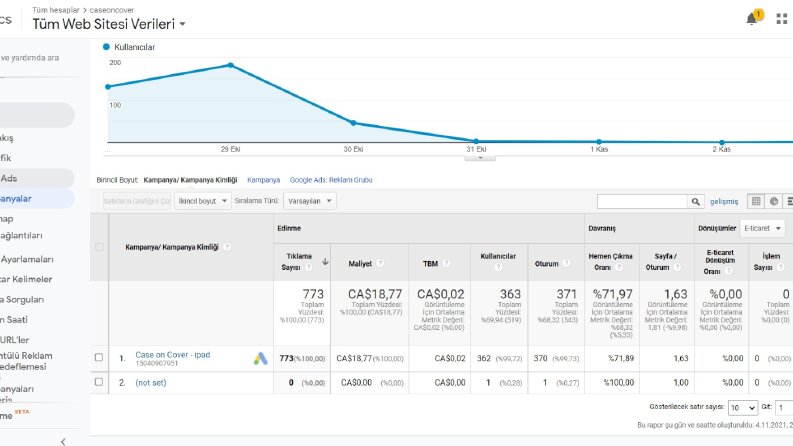The image size is (793, 446).
Task: Click the 30 Eki data point on chart
Action: (354, 123)
